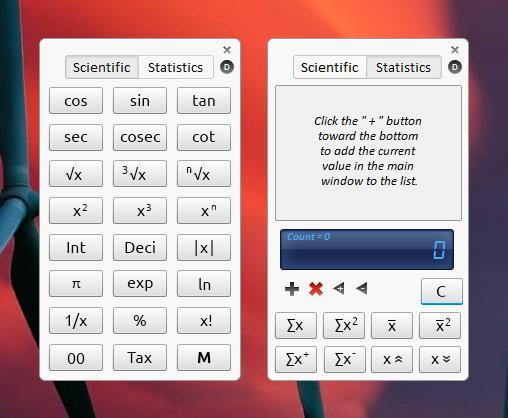The height and width of the screenshot is (418, 508).
Task: Click the exp button
Action: click(x=140, y=284)
